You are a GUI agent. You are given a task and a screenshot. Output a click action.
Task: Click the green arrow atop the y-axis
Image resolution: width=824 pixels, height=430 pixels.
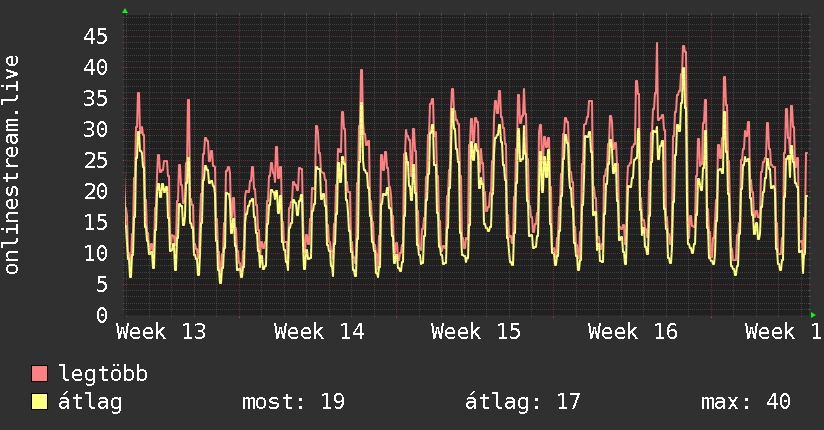(125, 11)
